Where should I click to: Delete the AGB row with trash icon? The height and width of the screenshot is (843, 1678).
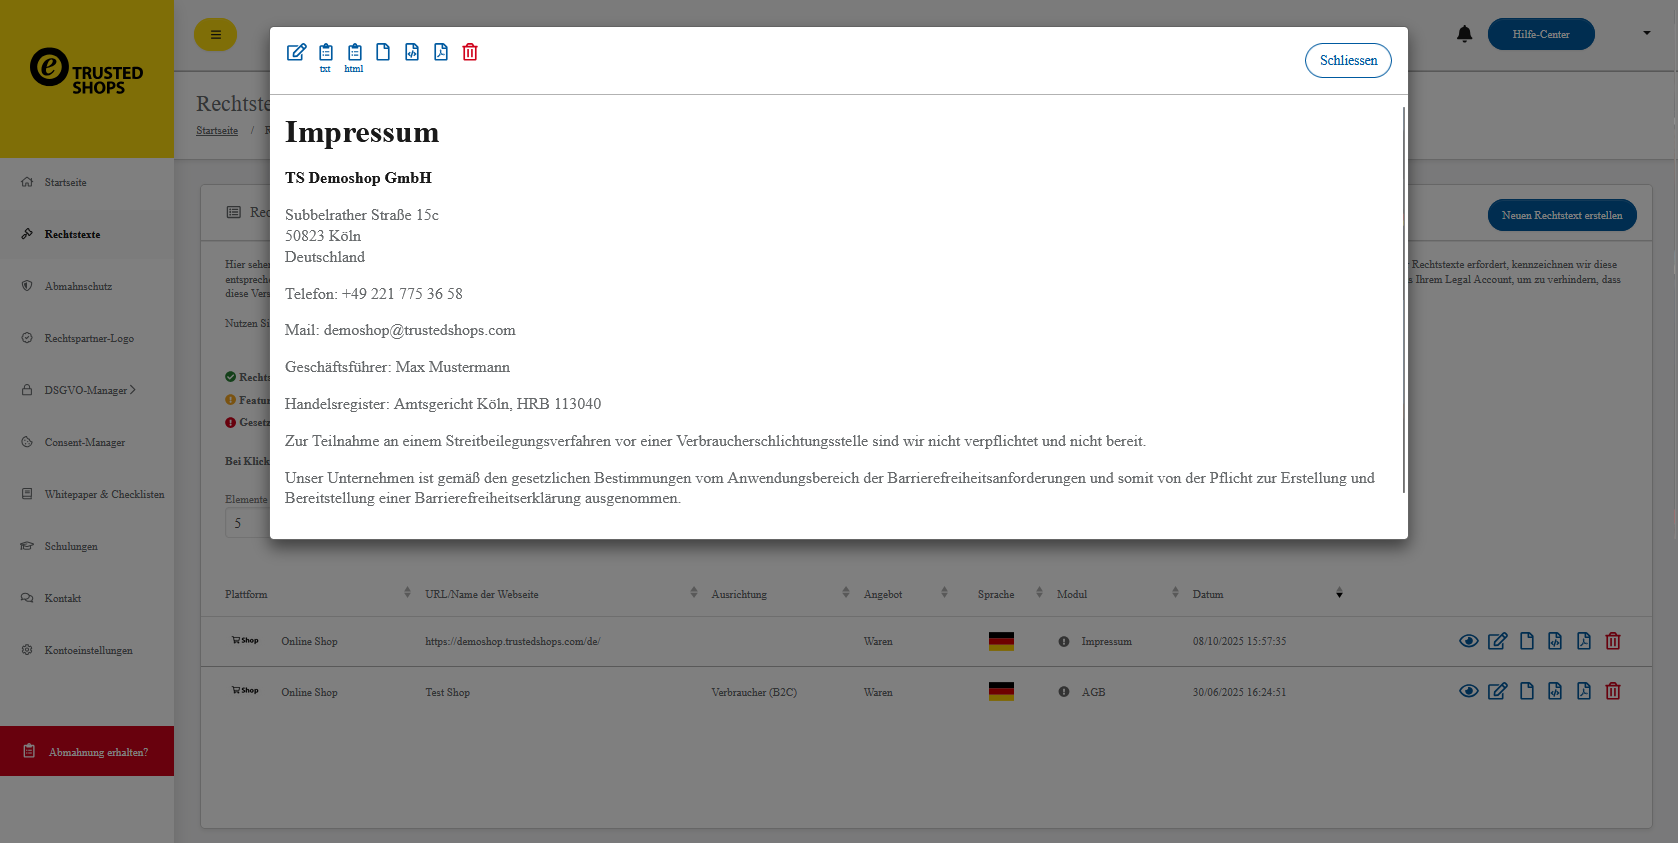pos(1612,691)
